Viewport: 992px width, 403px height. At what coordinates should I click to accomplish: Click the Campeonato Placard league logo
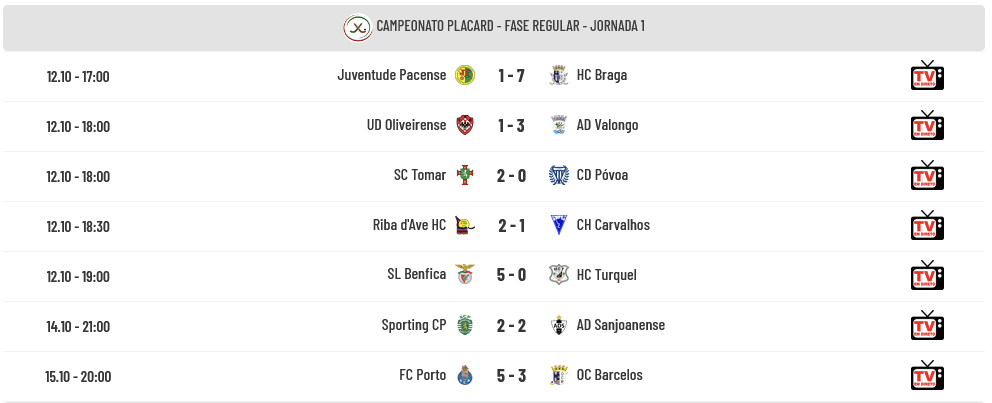[357, 27]
